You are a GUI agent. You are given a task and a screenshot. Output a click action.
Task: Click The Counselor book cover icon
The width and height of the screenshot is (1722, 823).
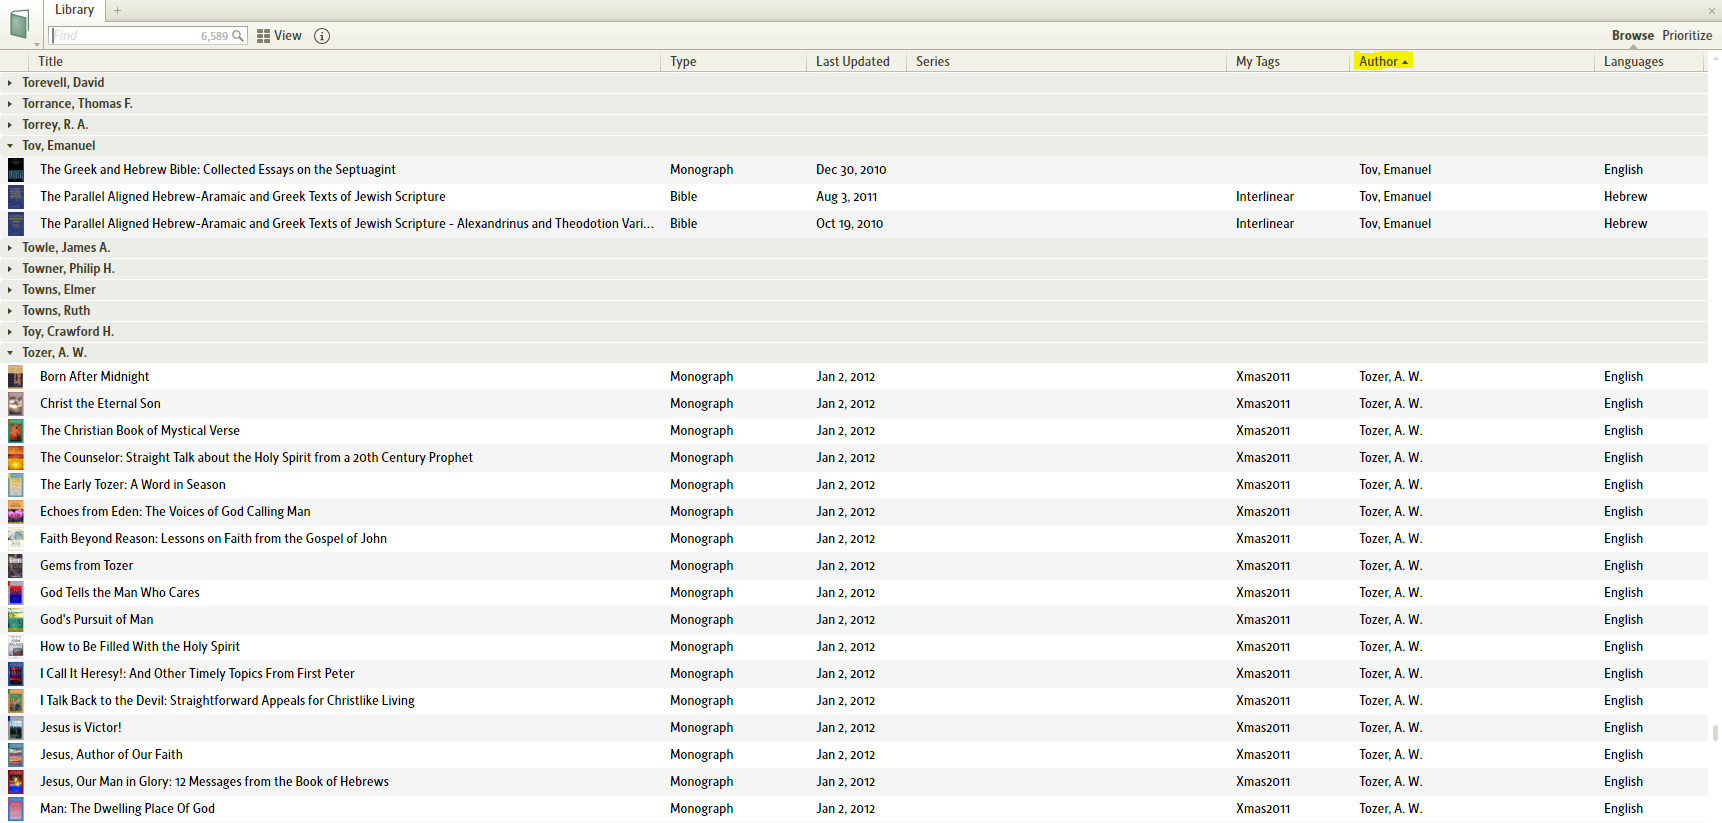[16, 458]
